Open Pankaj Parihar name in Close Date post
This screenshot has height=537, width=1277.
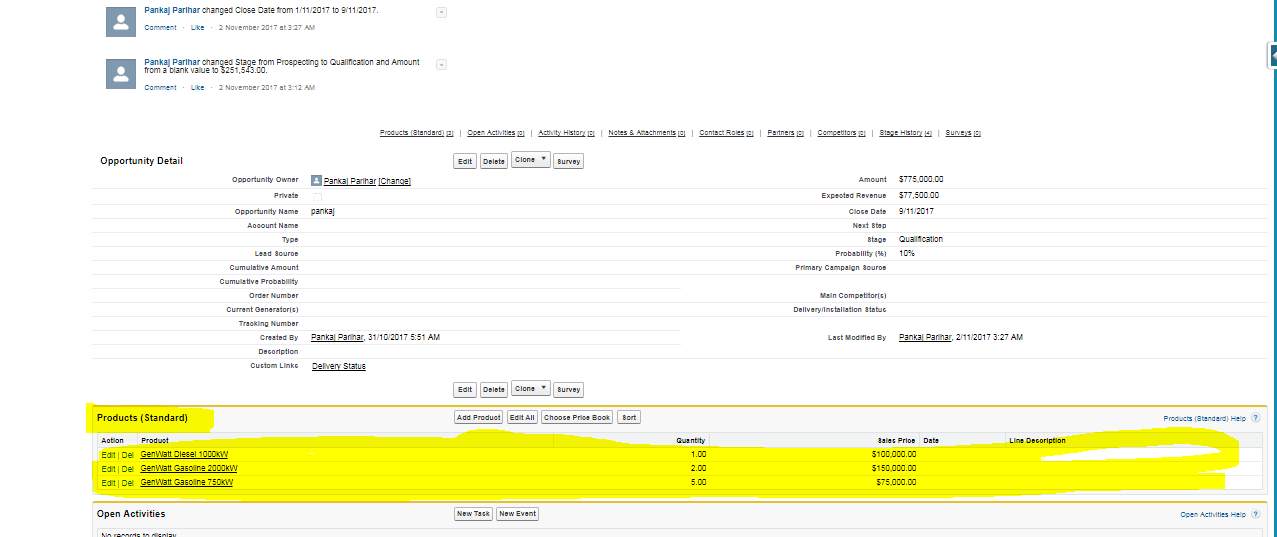coord(172,10)
